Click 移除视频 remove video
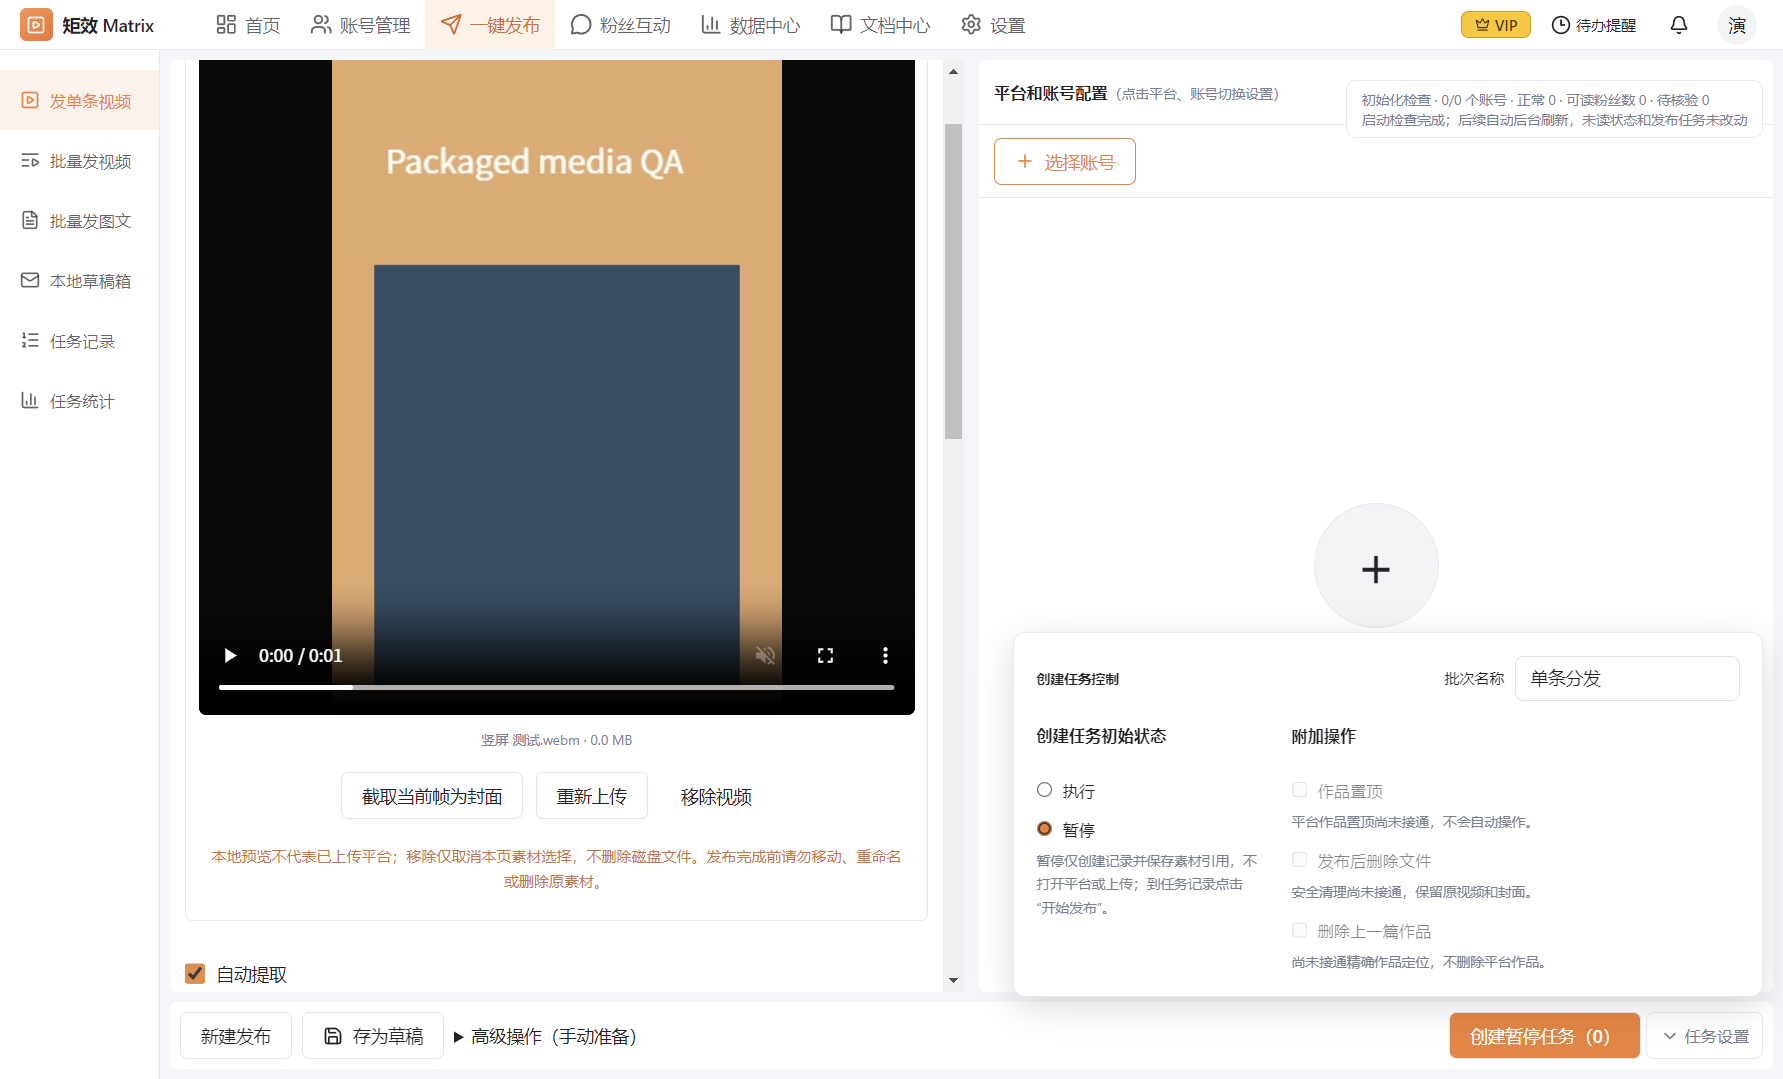This screenshot has height=1079, width=1783. click(716, 796)
